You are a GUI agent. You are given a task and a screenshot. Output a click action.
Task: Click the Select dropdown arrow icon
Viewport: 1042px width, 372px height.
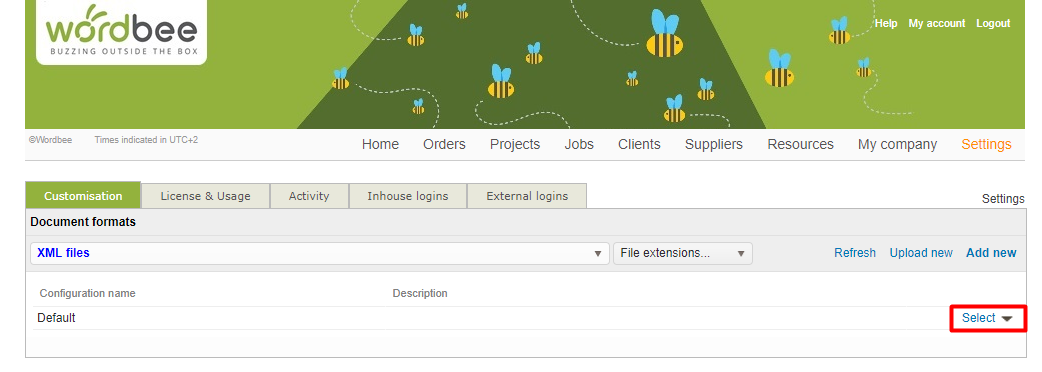pos(1007,319)
